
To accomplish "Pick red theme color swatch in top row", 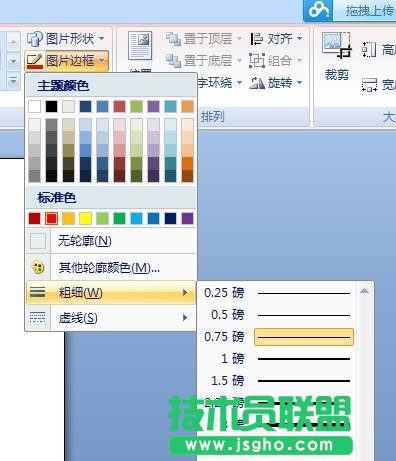I will (119, 106).
